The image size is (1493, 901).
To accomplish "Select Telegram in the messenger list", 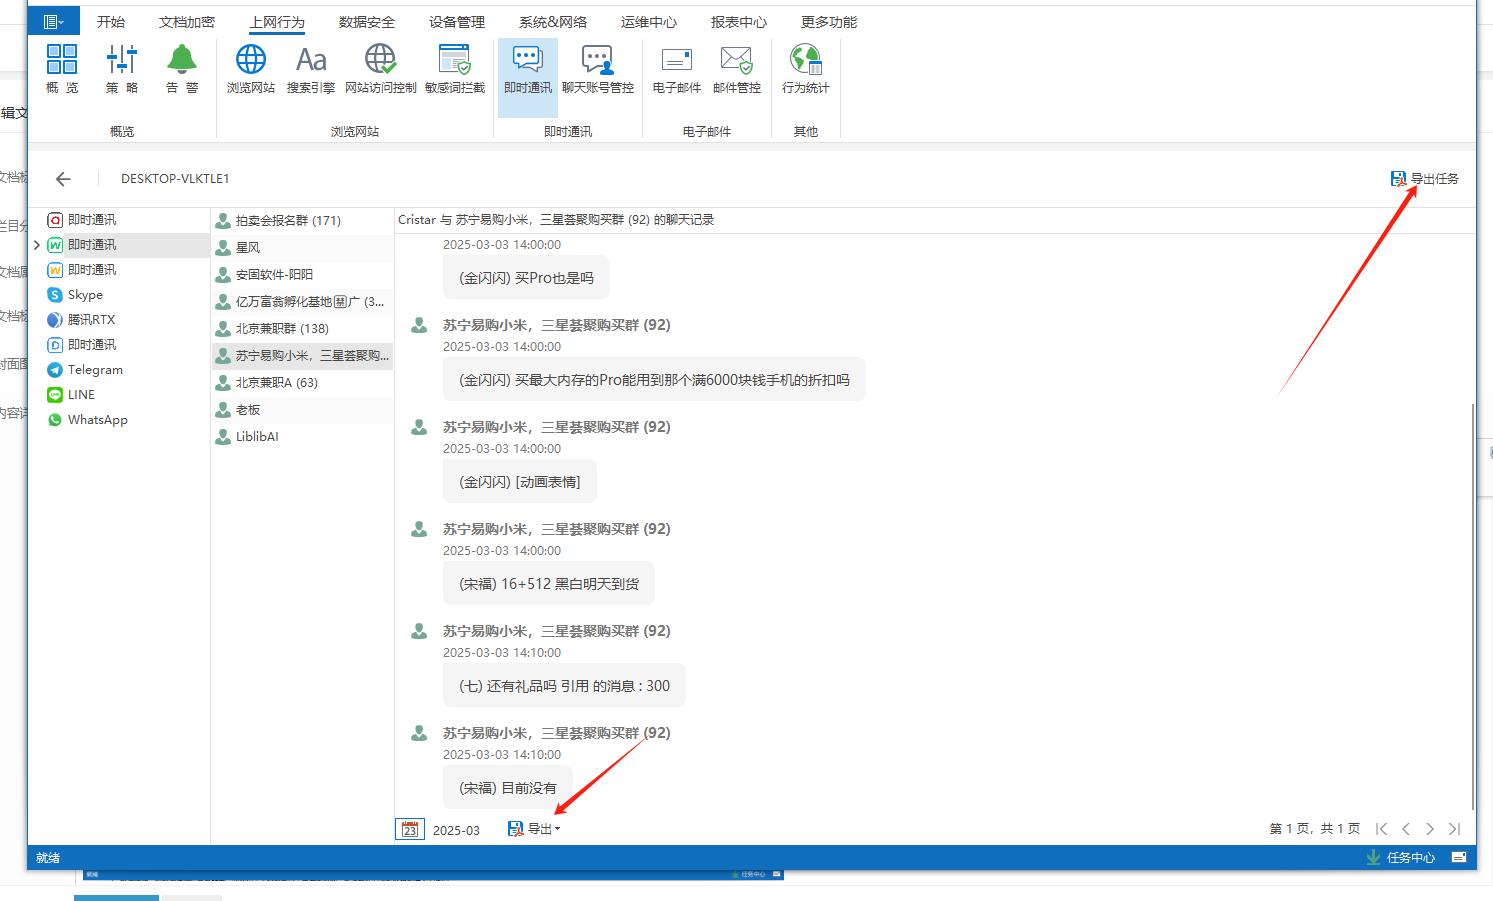I will [x=95, y=370].
